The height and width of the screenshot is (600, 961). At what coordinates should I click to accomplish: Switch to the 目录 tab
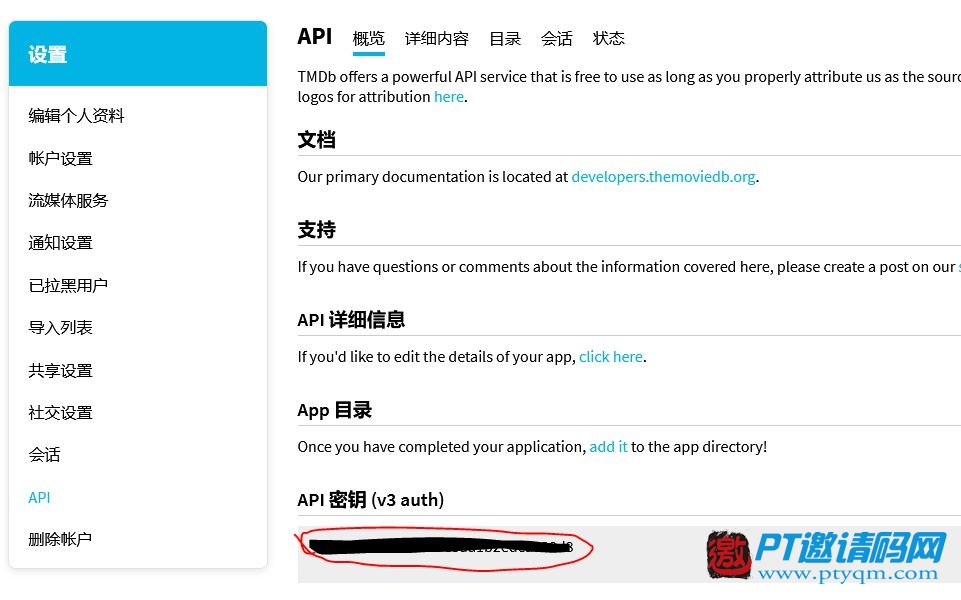(x=505, y=39)
